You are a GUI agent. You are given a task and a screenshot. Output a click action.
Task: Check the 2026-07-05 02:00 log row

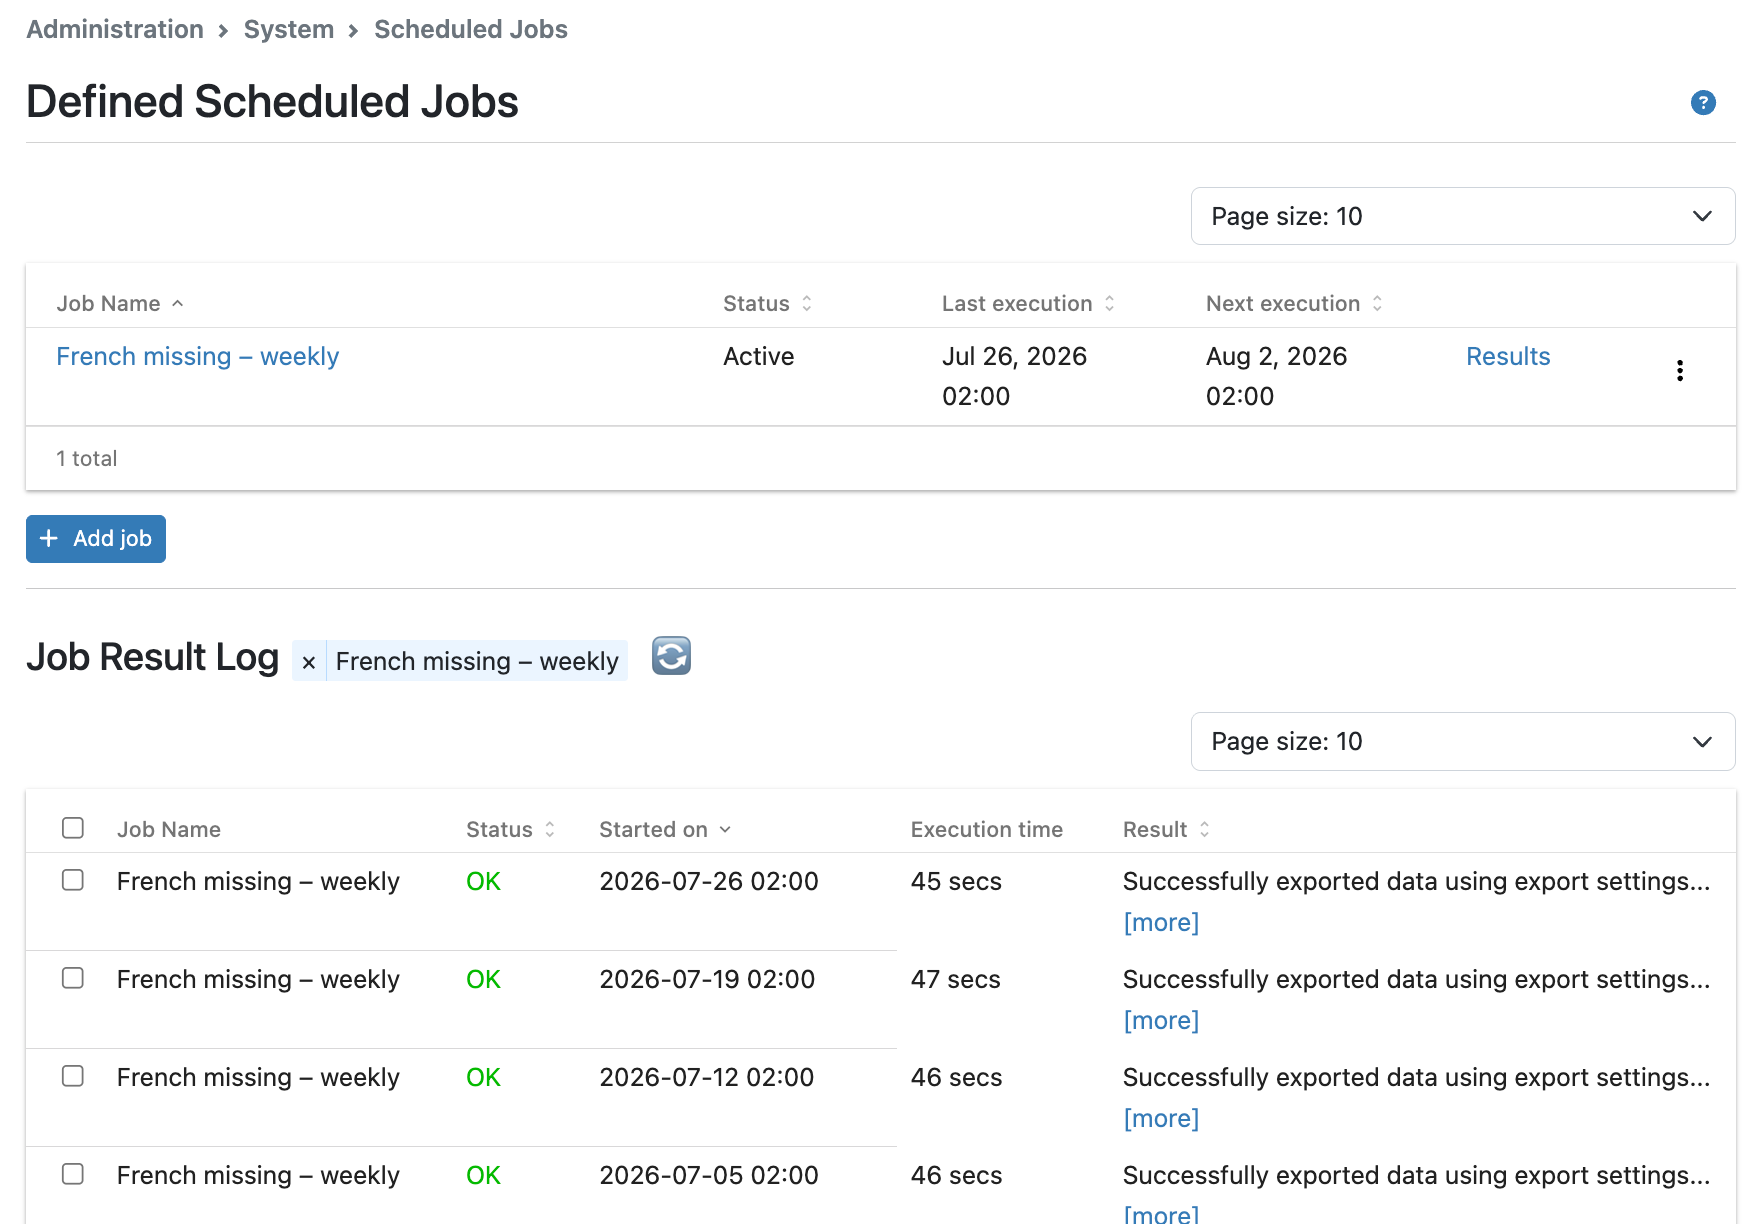pyautogui.click(x=73, y=1174)
